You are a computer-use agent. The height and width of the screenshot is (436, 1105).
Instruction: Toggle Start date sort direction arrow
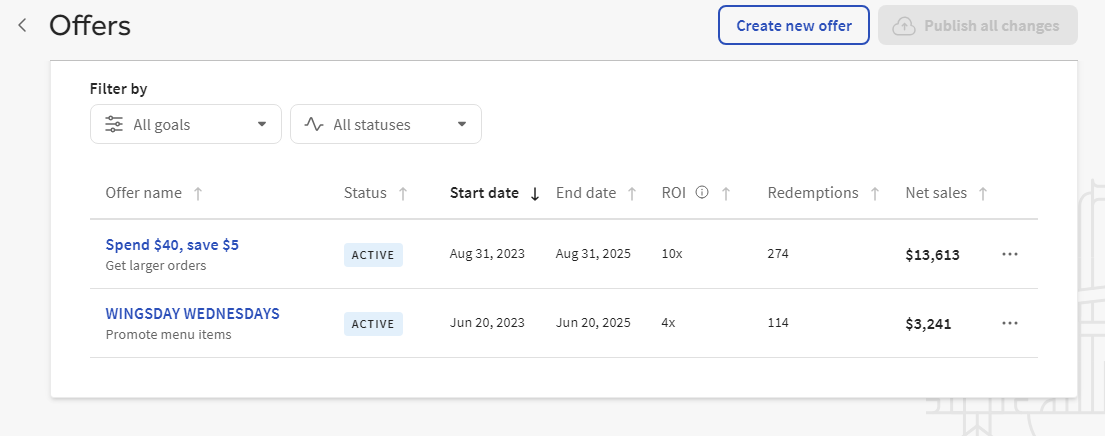click(535, 194)
